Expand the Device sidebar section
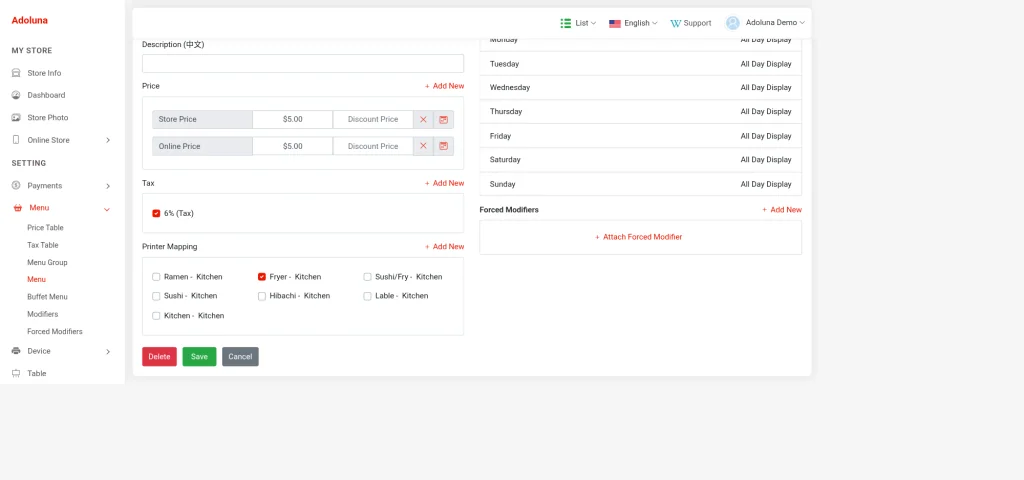The height and width of the screenshot is (480, 1024). click(61, 351)
